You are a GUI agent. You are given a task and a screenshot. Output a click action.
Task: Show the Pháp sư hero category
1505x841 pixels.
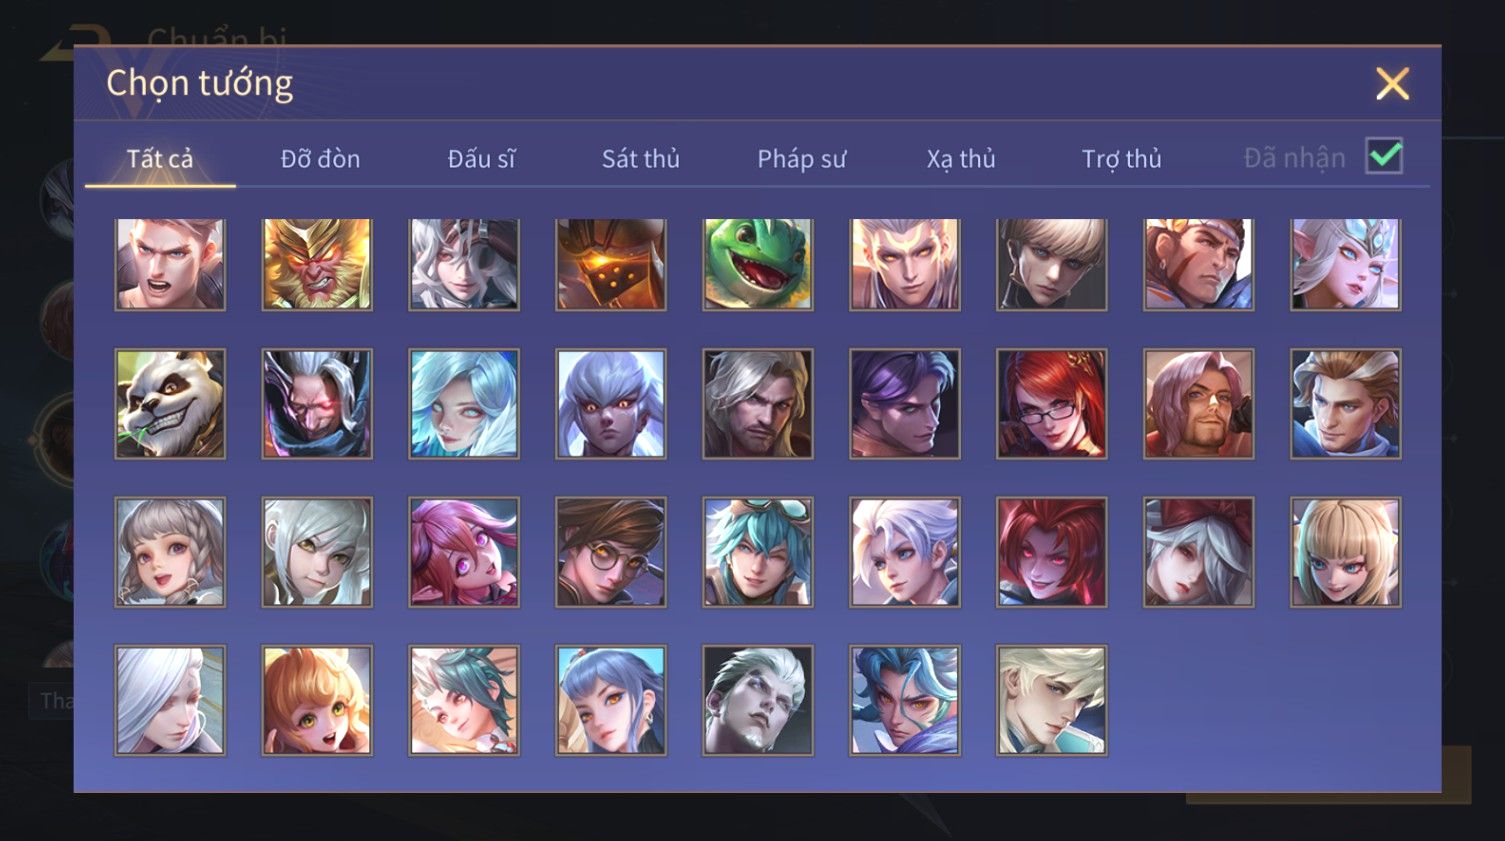(802, 159)
